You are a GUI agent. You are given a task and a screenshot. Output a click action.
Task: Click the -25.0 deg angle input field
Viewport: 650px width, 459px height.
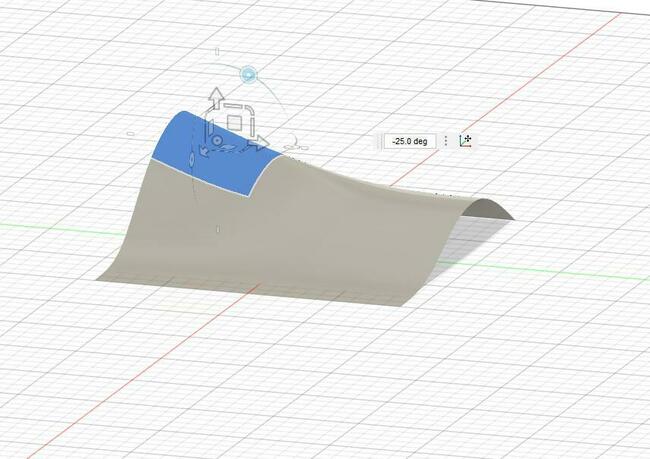coord(410,141)
